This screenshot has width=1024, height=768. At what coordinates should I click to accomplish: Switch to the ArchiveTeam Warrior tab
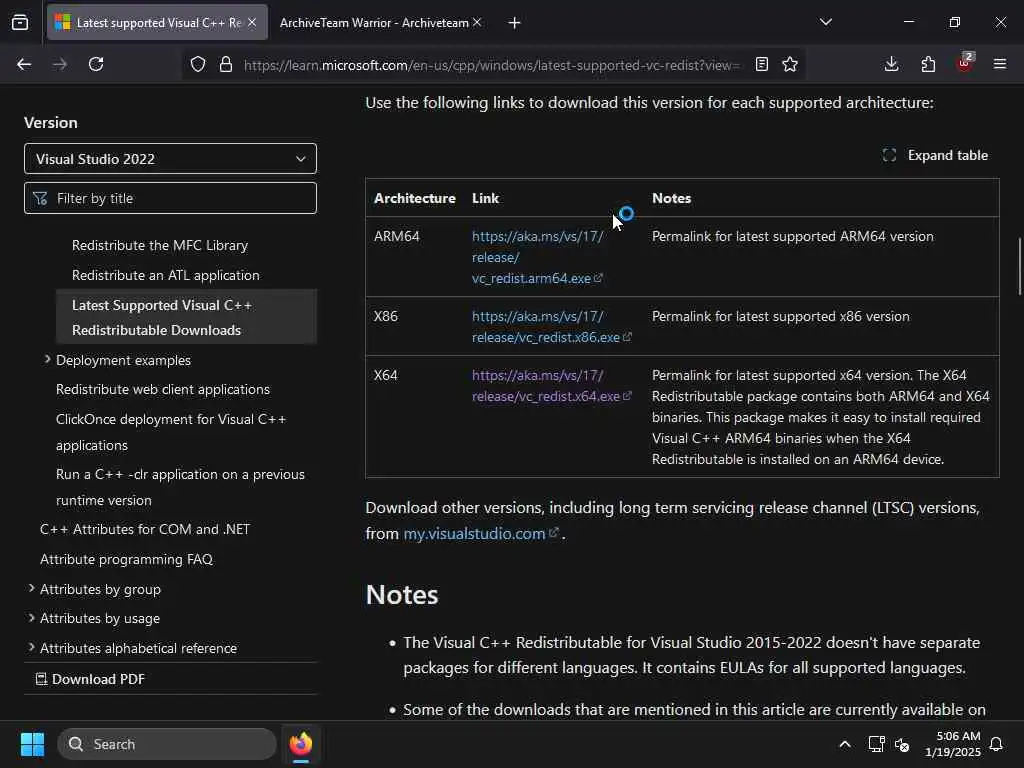point(374,23)
